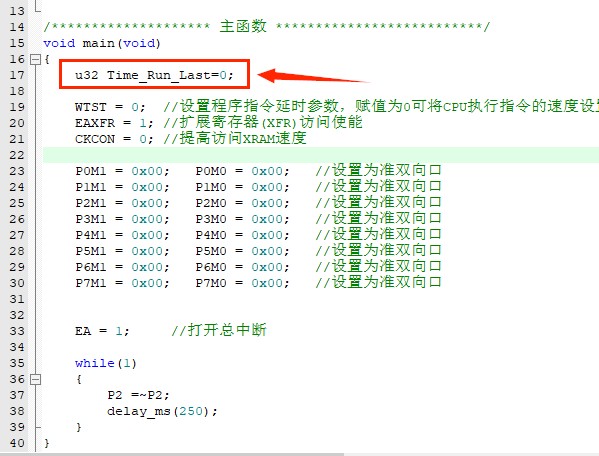
Task: Click the first 'void' keyword on line 15
Action: [x=59, y=43]
